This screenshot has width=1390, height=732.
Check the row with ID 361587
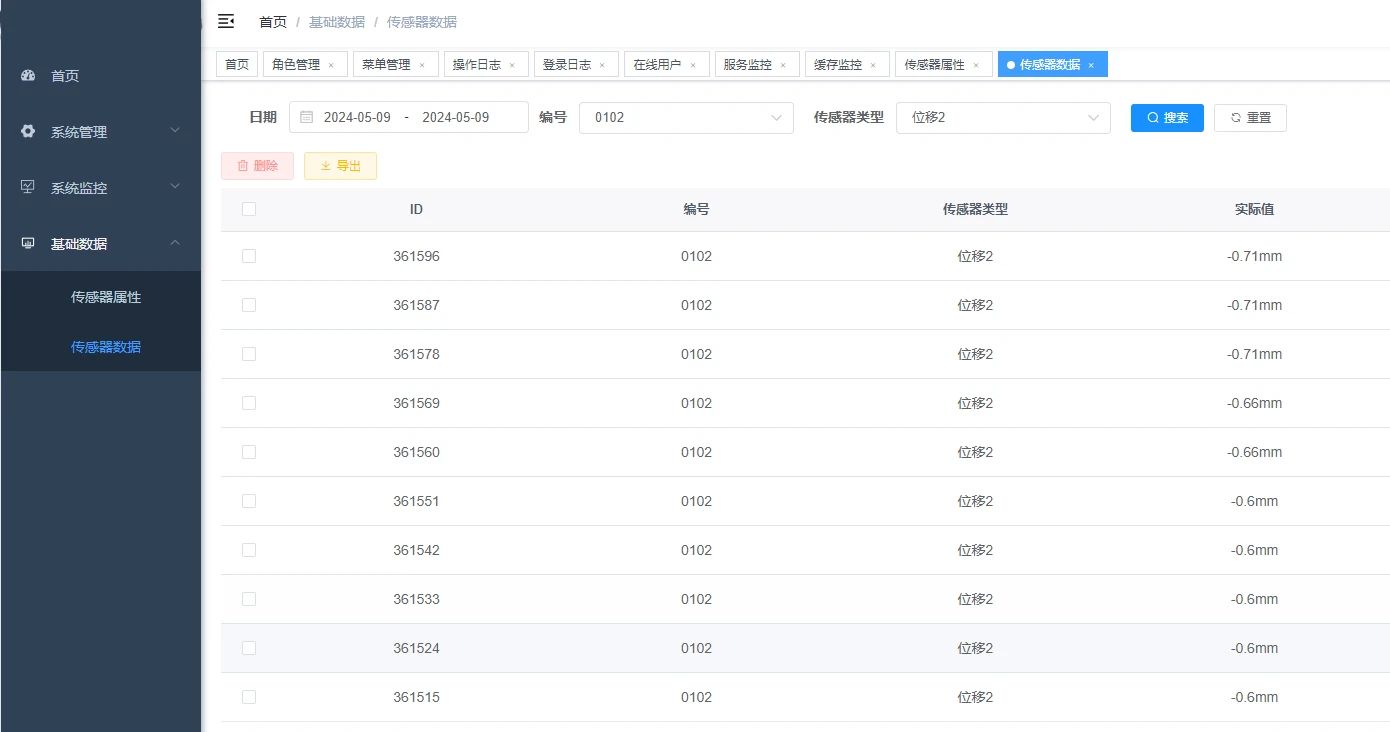pos(249,305)
